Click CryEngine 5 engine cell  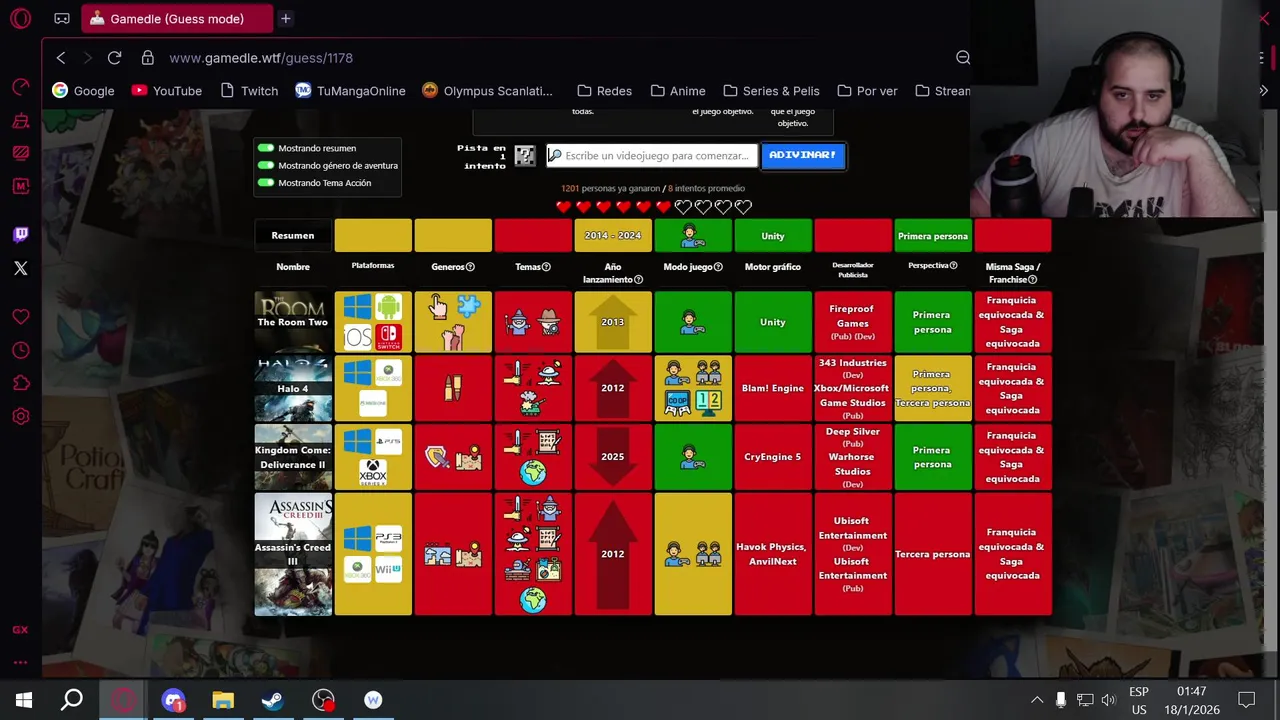(773, 457)
